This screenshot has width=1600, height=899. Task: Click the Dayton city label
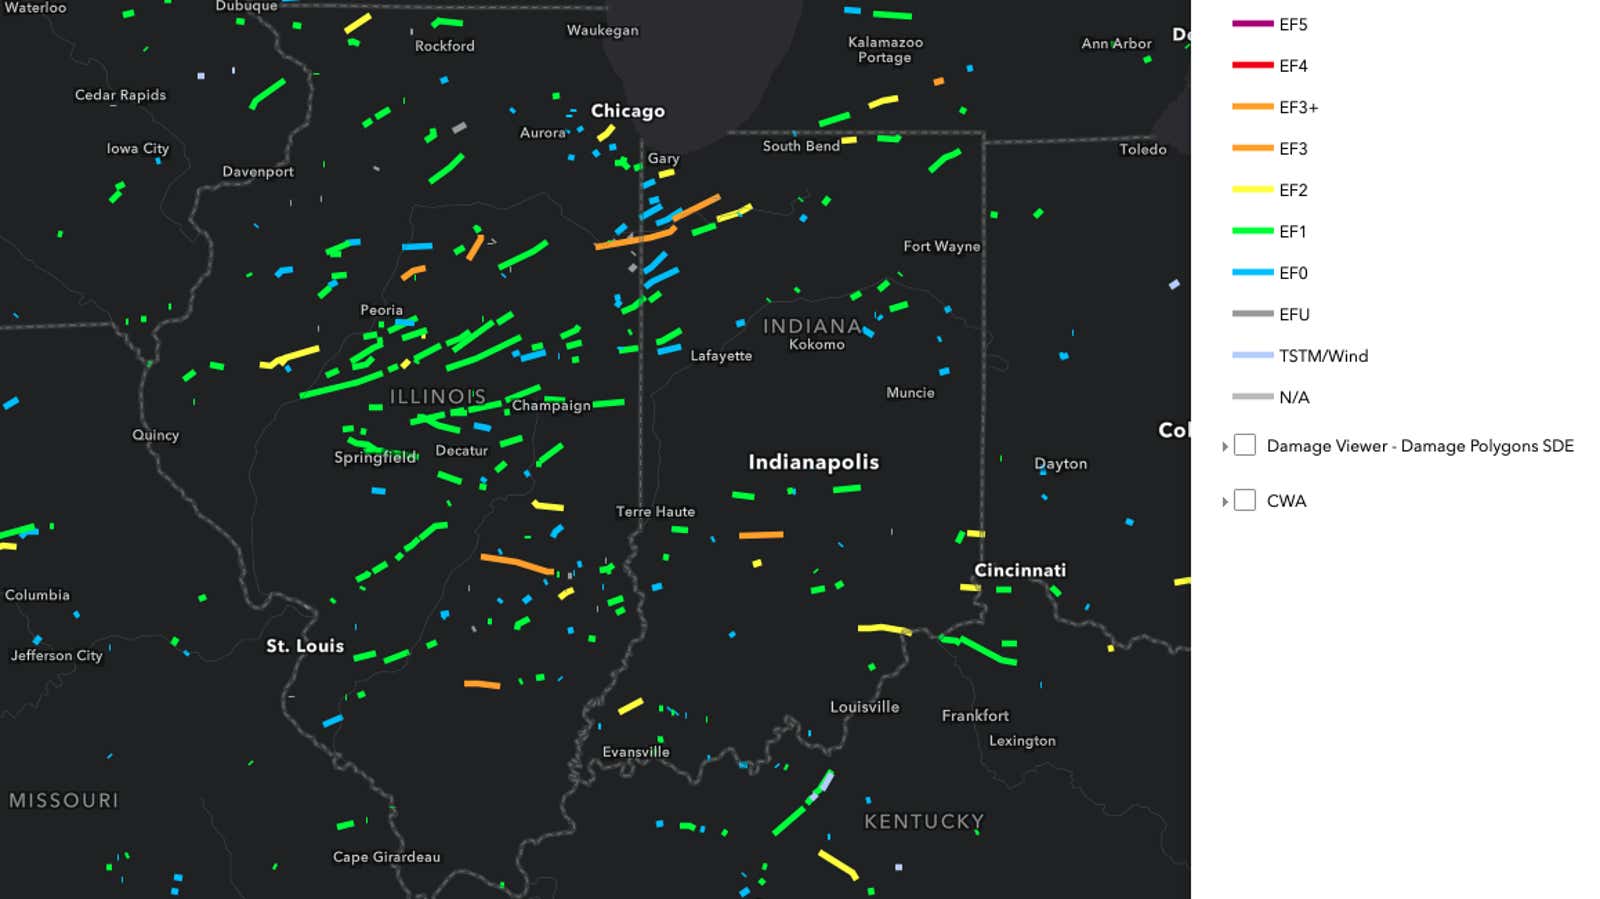(1061, 464)
